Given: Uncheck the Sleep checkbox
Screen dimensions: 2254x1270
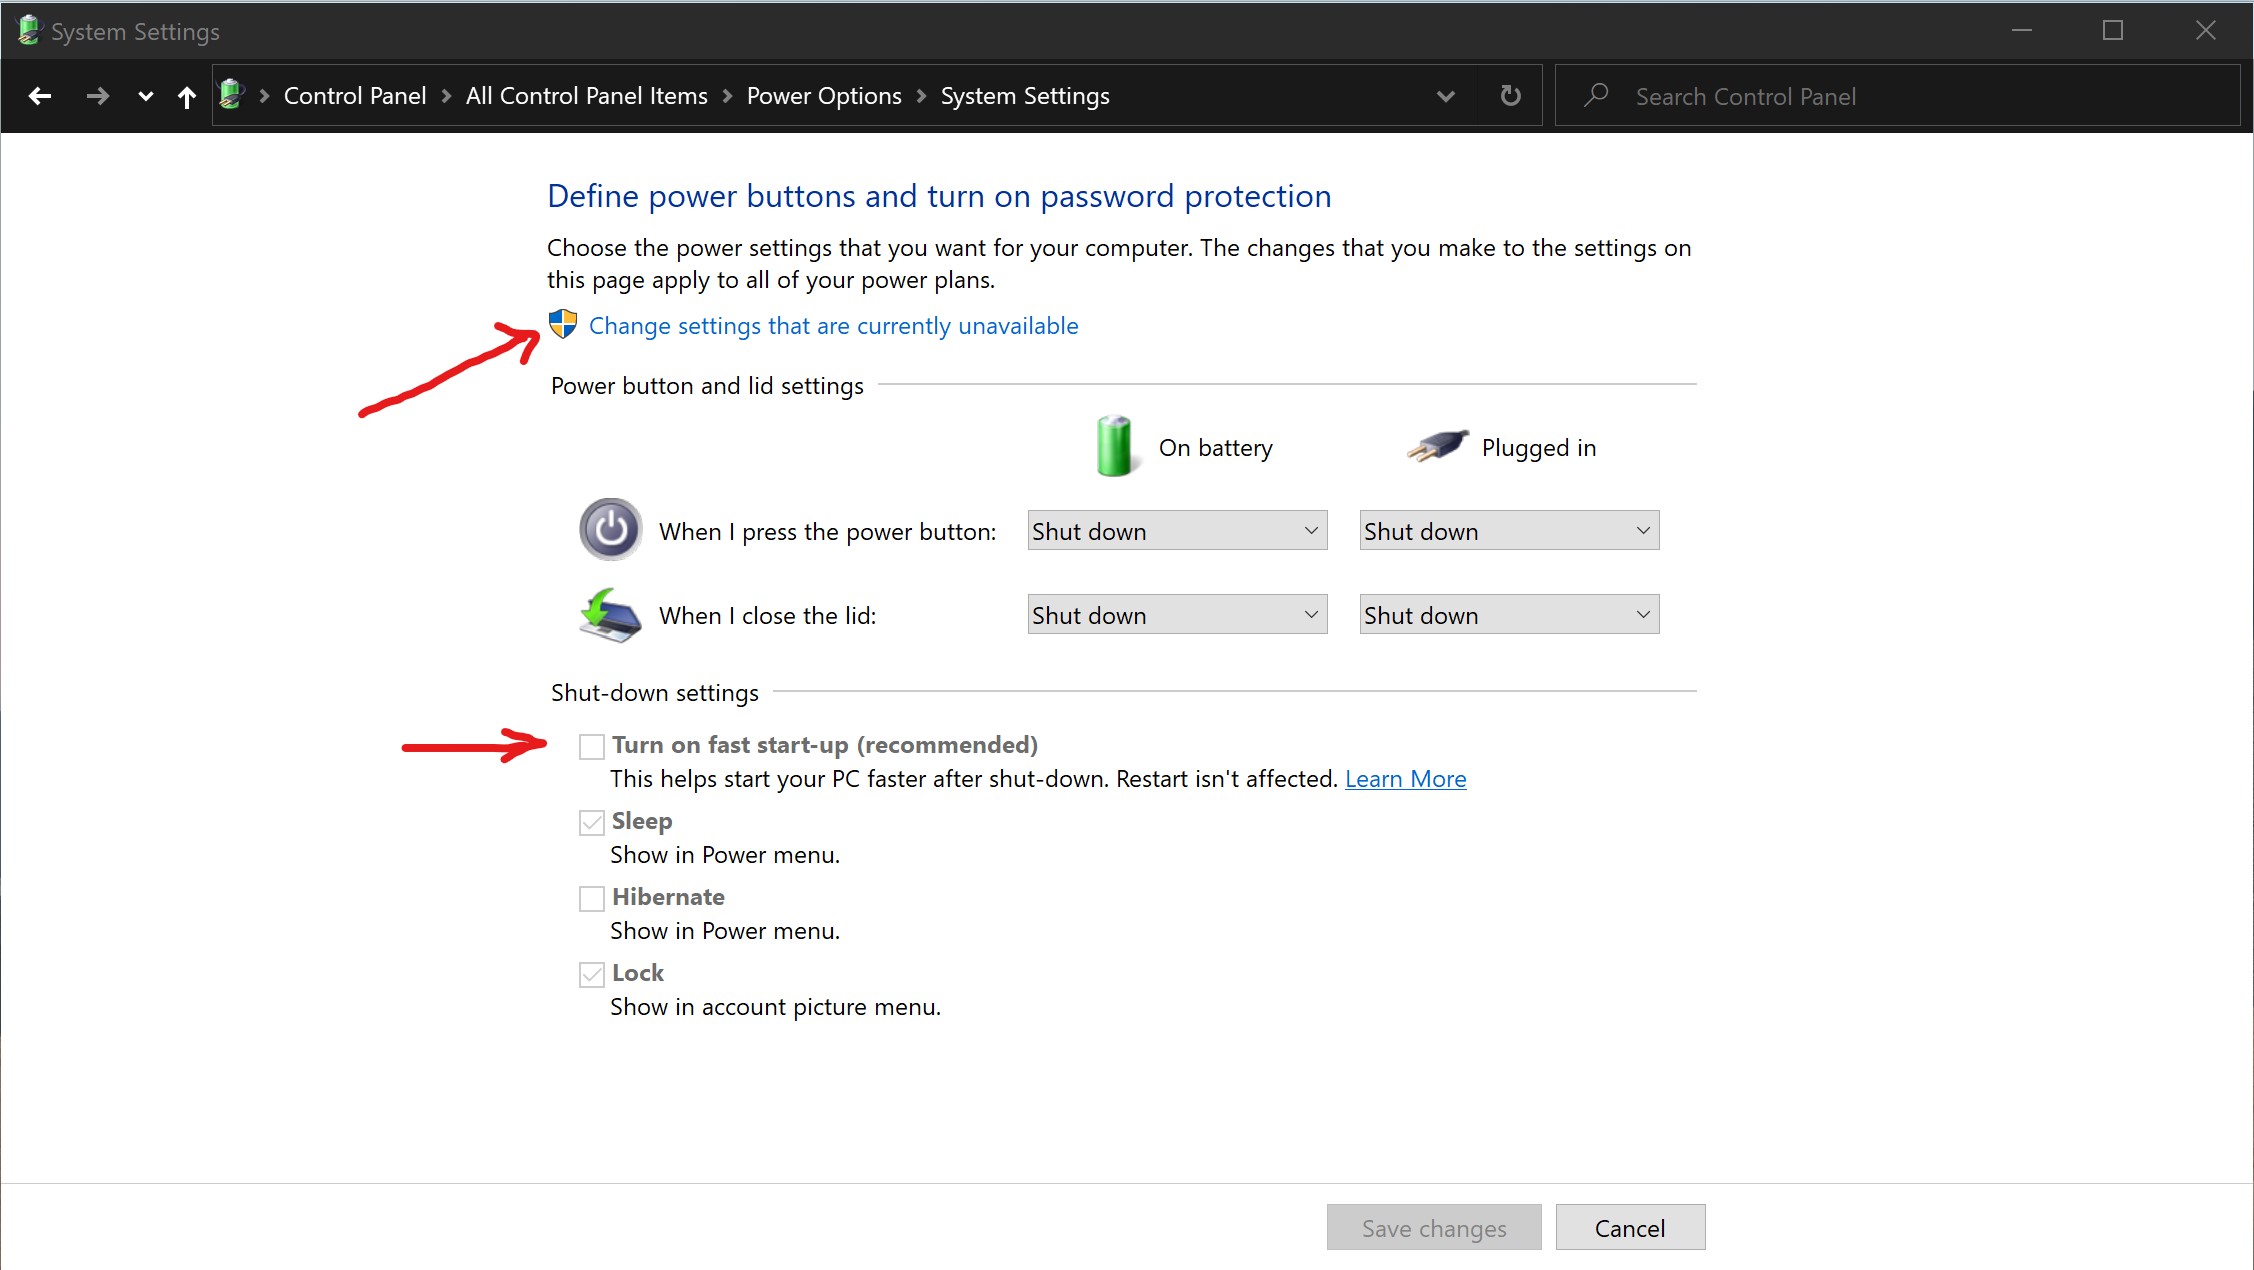Looking at the screenshot, I should [592, 822].
